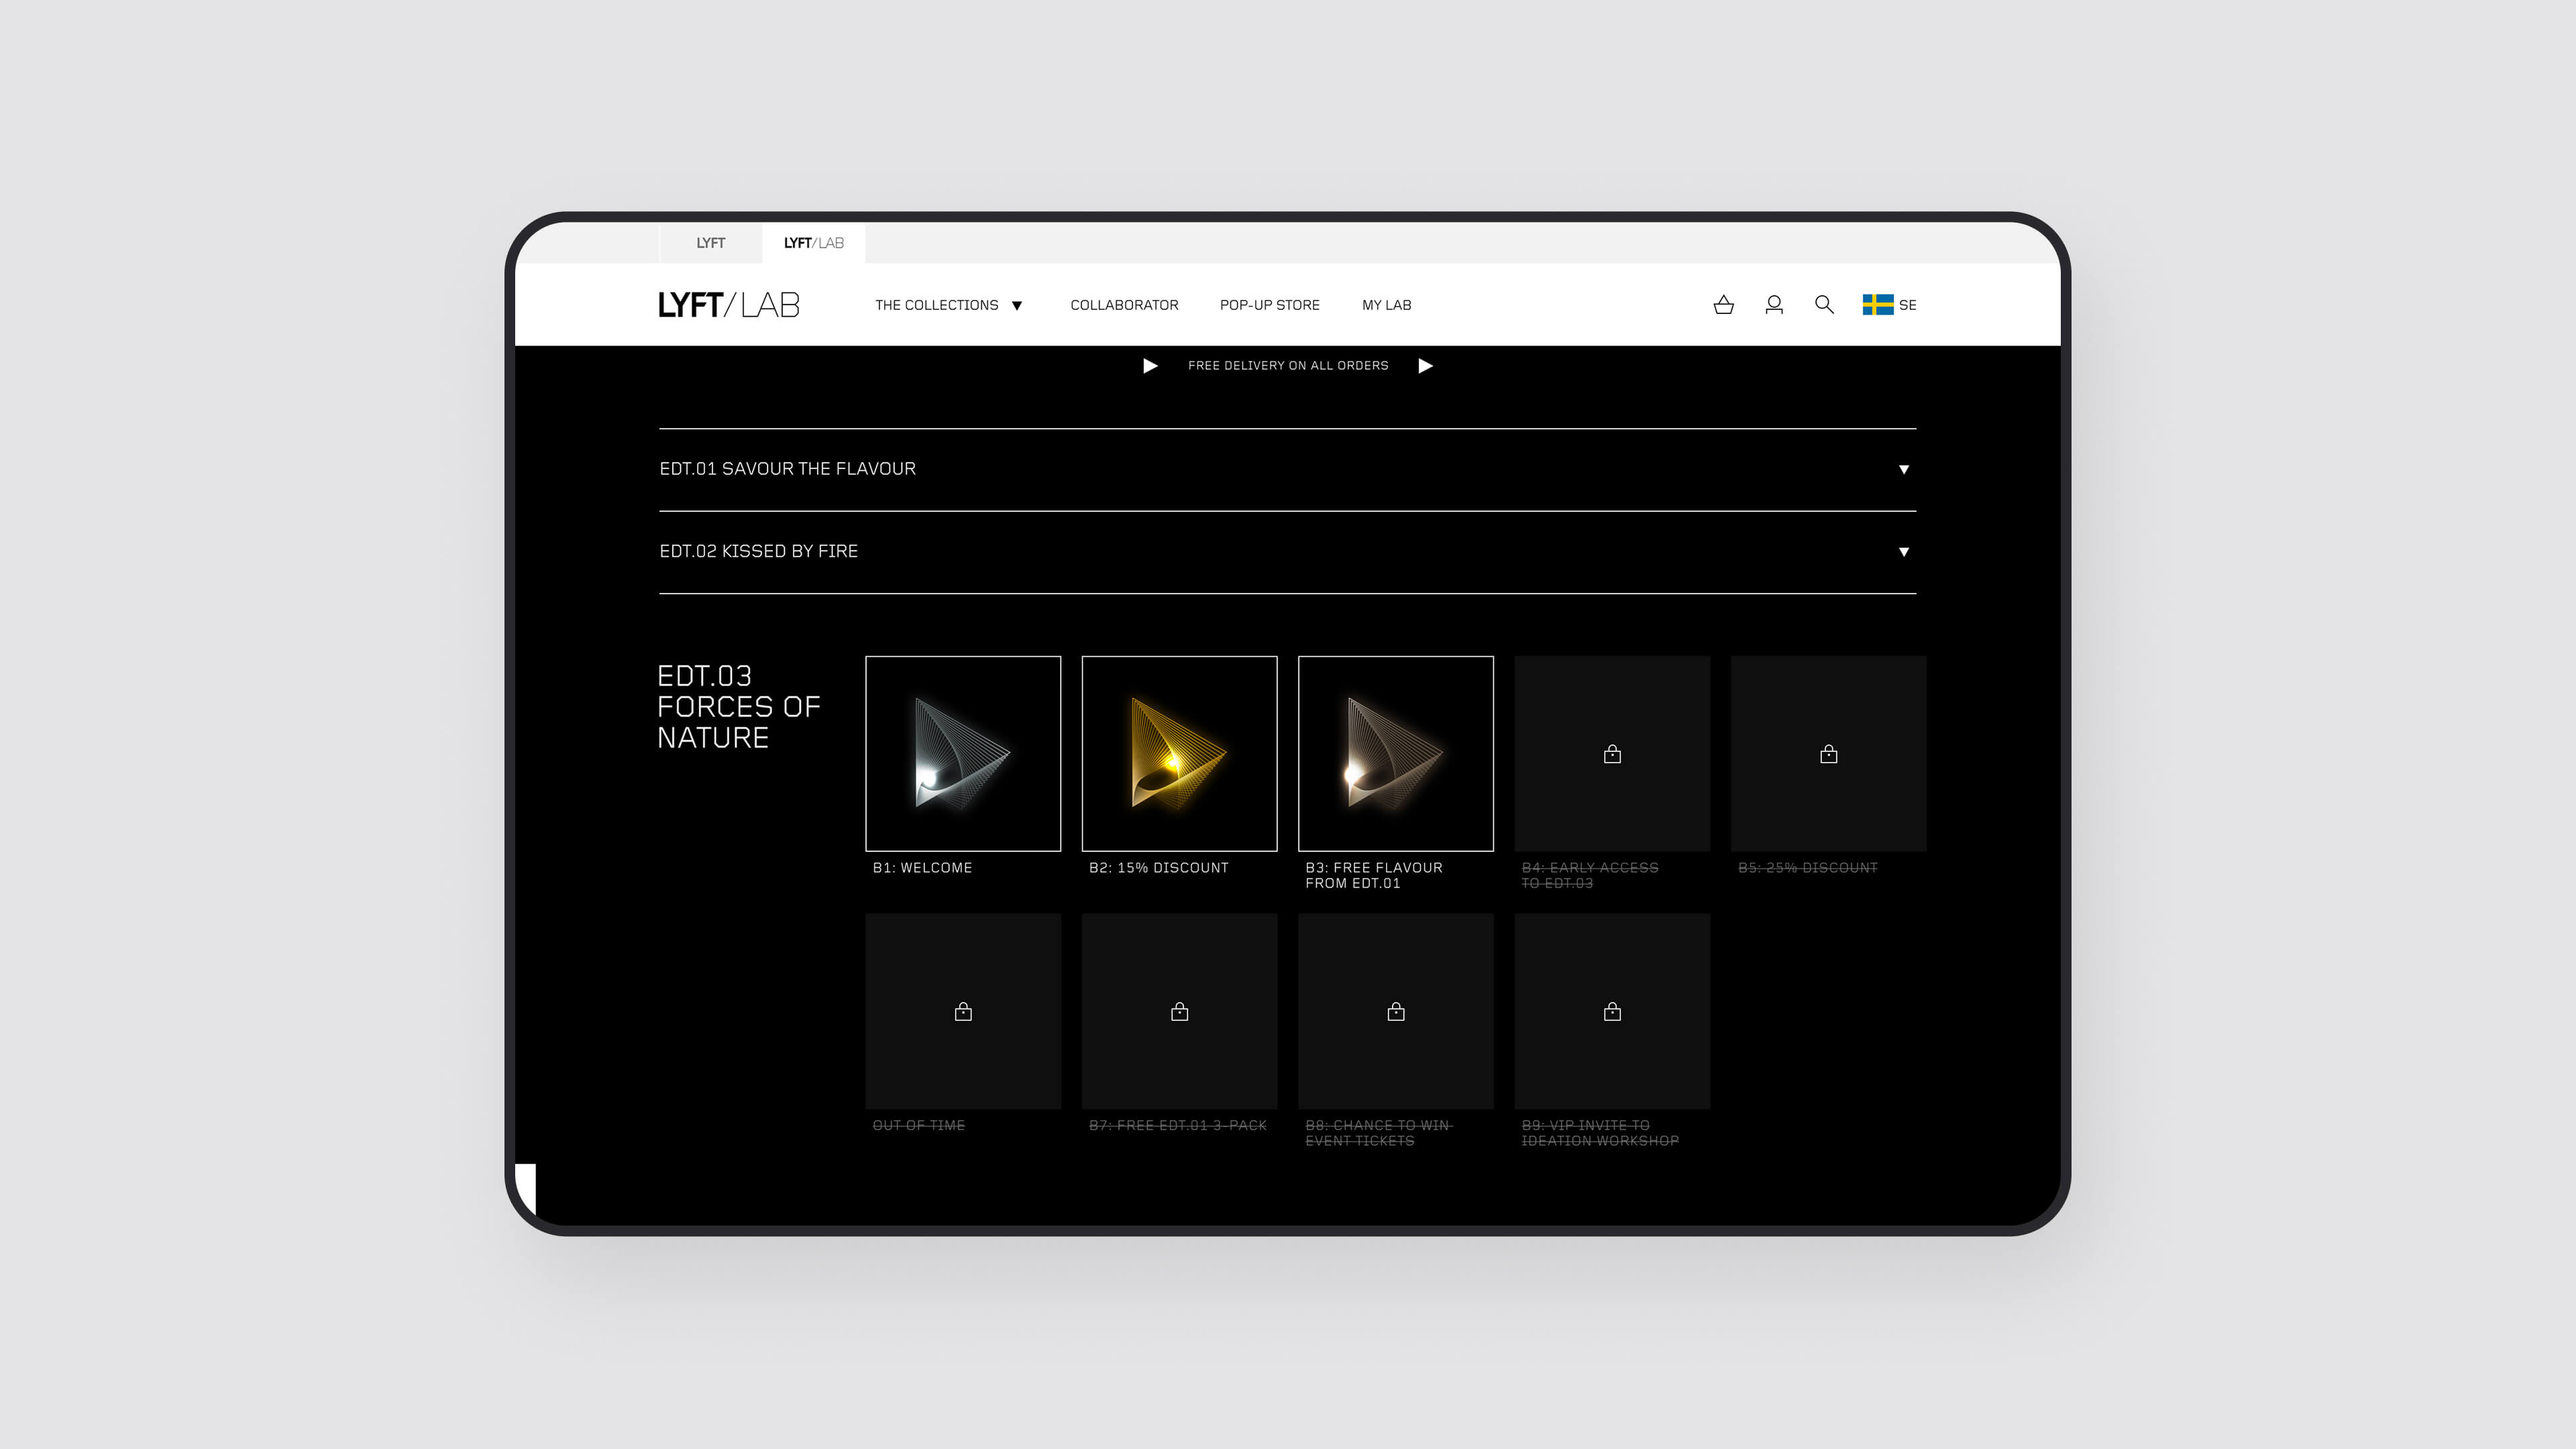Open My Lab in navigation

(x=1386, y=305)
